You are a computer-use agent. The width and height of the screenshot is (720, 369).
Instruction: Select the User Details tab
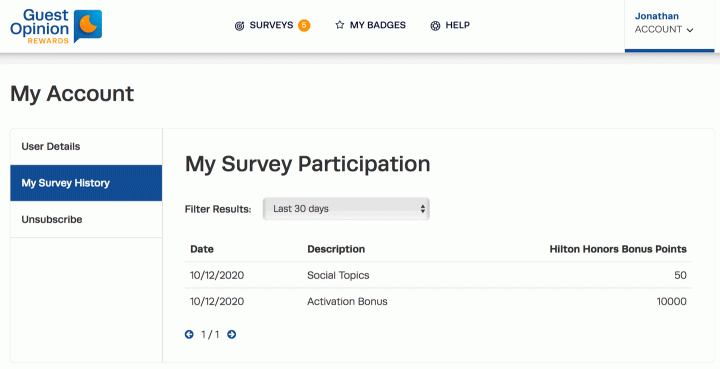[x=86, y=146]
